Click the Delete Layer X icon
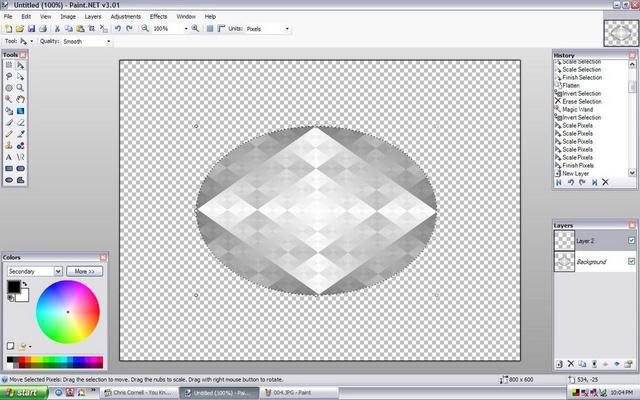Image resolution: width=640 pixels, height=400 pixels. (571, 364)
